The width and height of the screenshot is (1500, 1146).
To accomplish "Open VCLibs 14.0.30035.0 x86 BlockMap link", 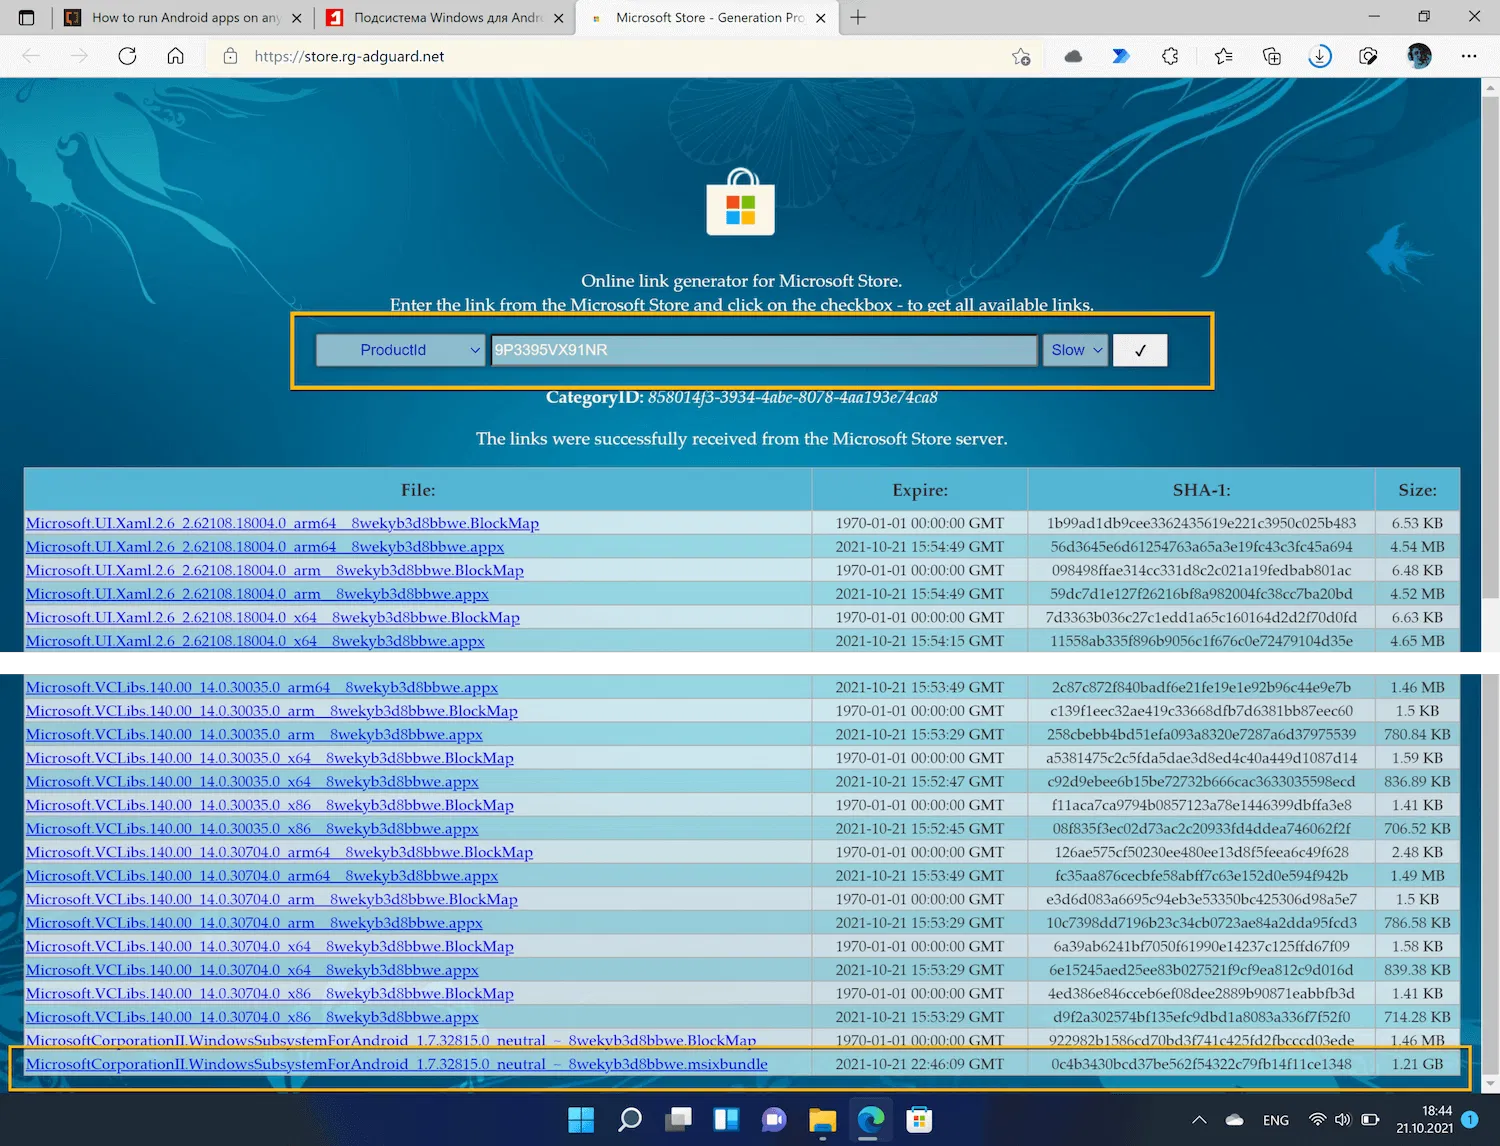I will coord(270,805).
